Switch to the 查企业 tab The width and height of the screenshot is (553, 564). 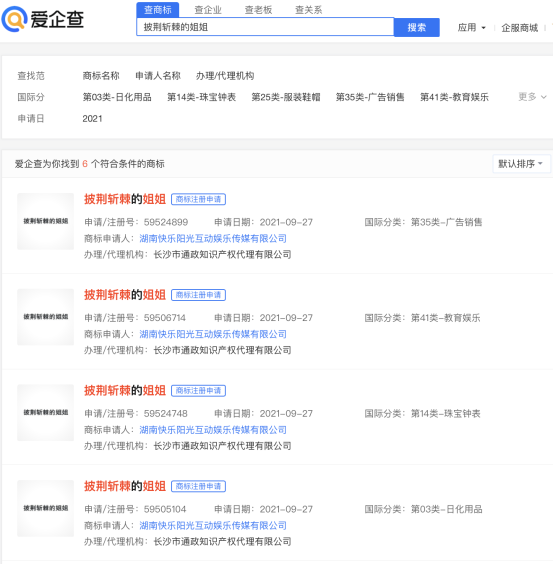point(208,10)
